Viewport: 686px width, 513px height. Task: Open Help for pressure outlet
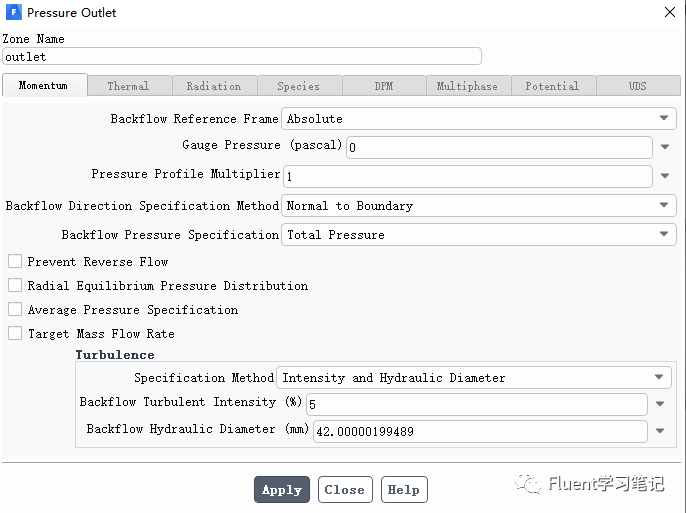click(x=404, y=489)
